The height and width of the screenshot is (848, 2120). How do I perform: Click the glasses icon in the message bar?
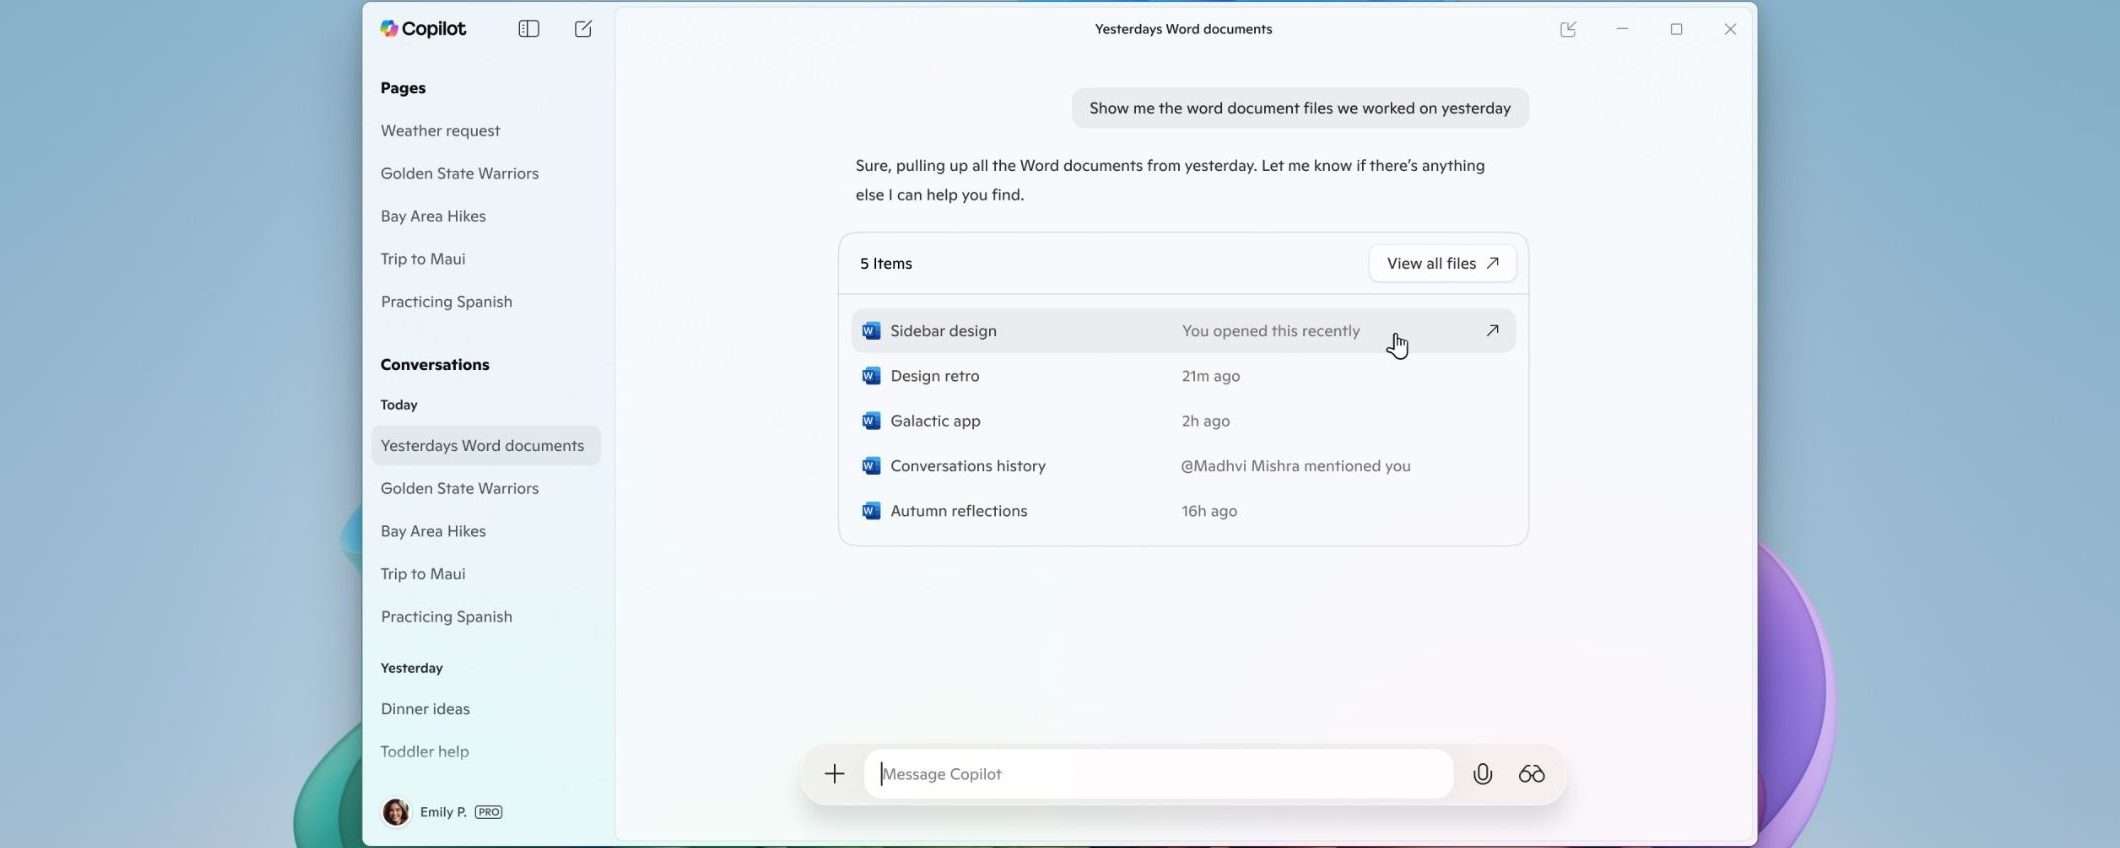pyautogui.click(x=1531, y=774)
